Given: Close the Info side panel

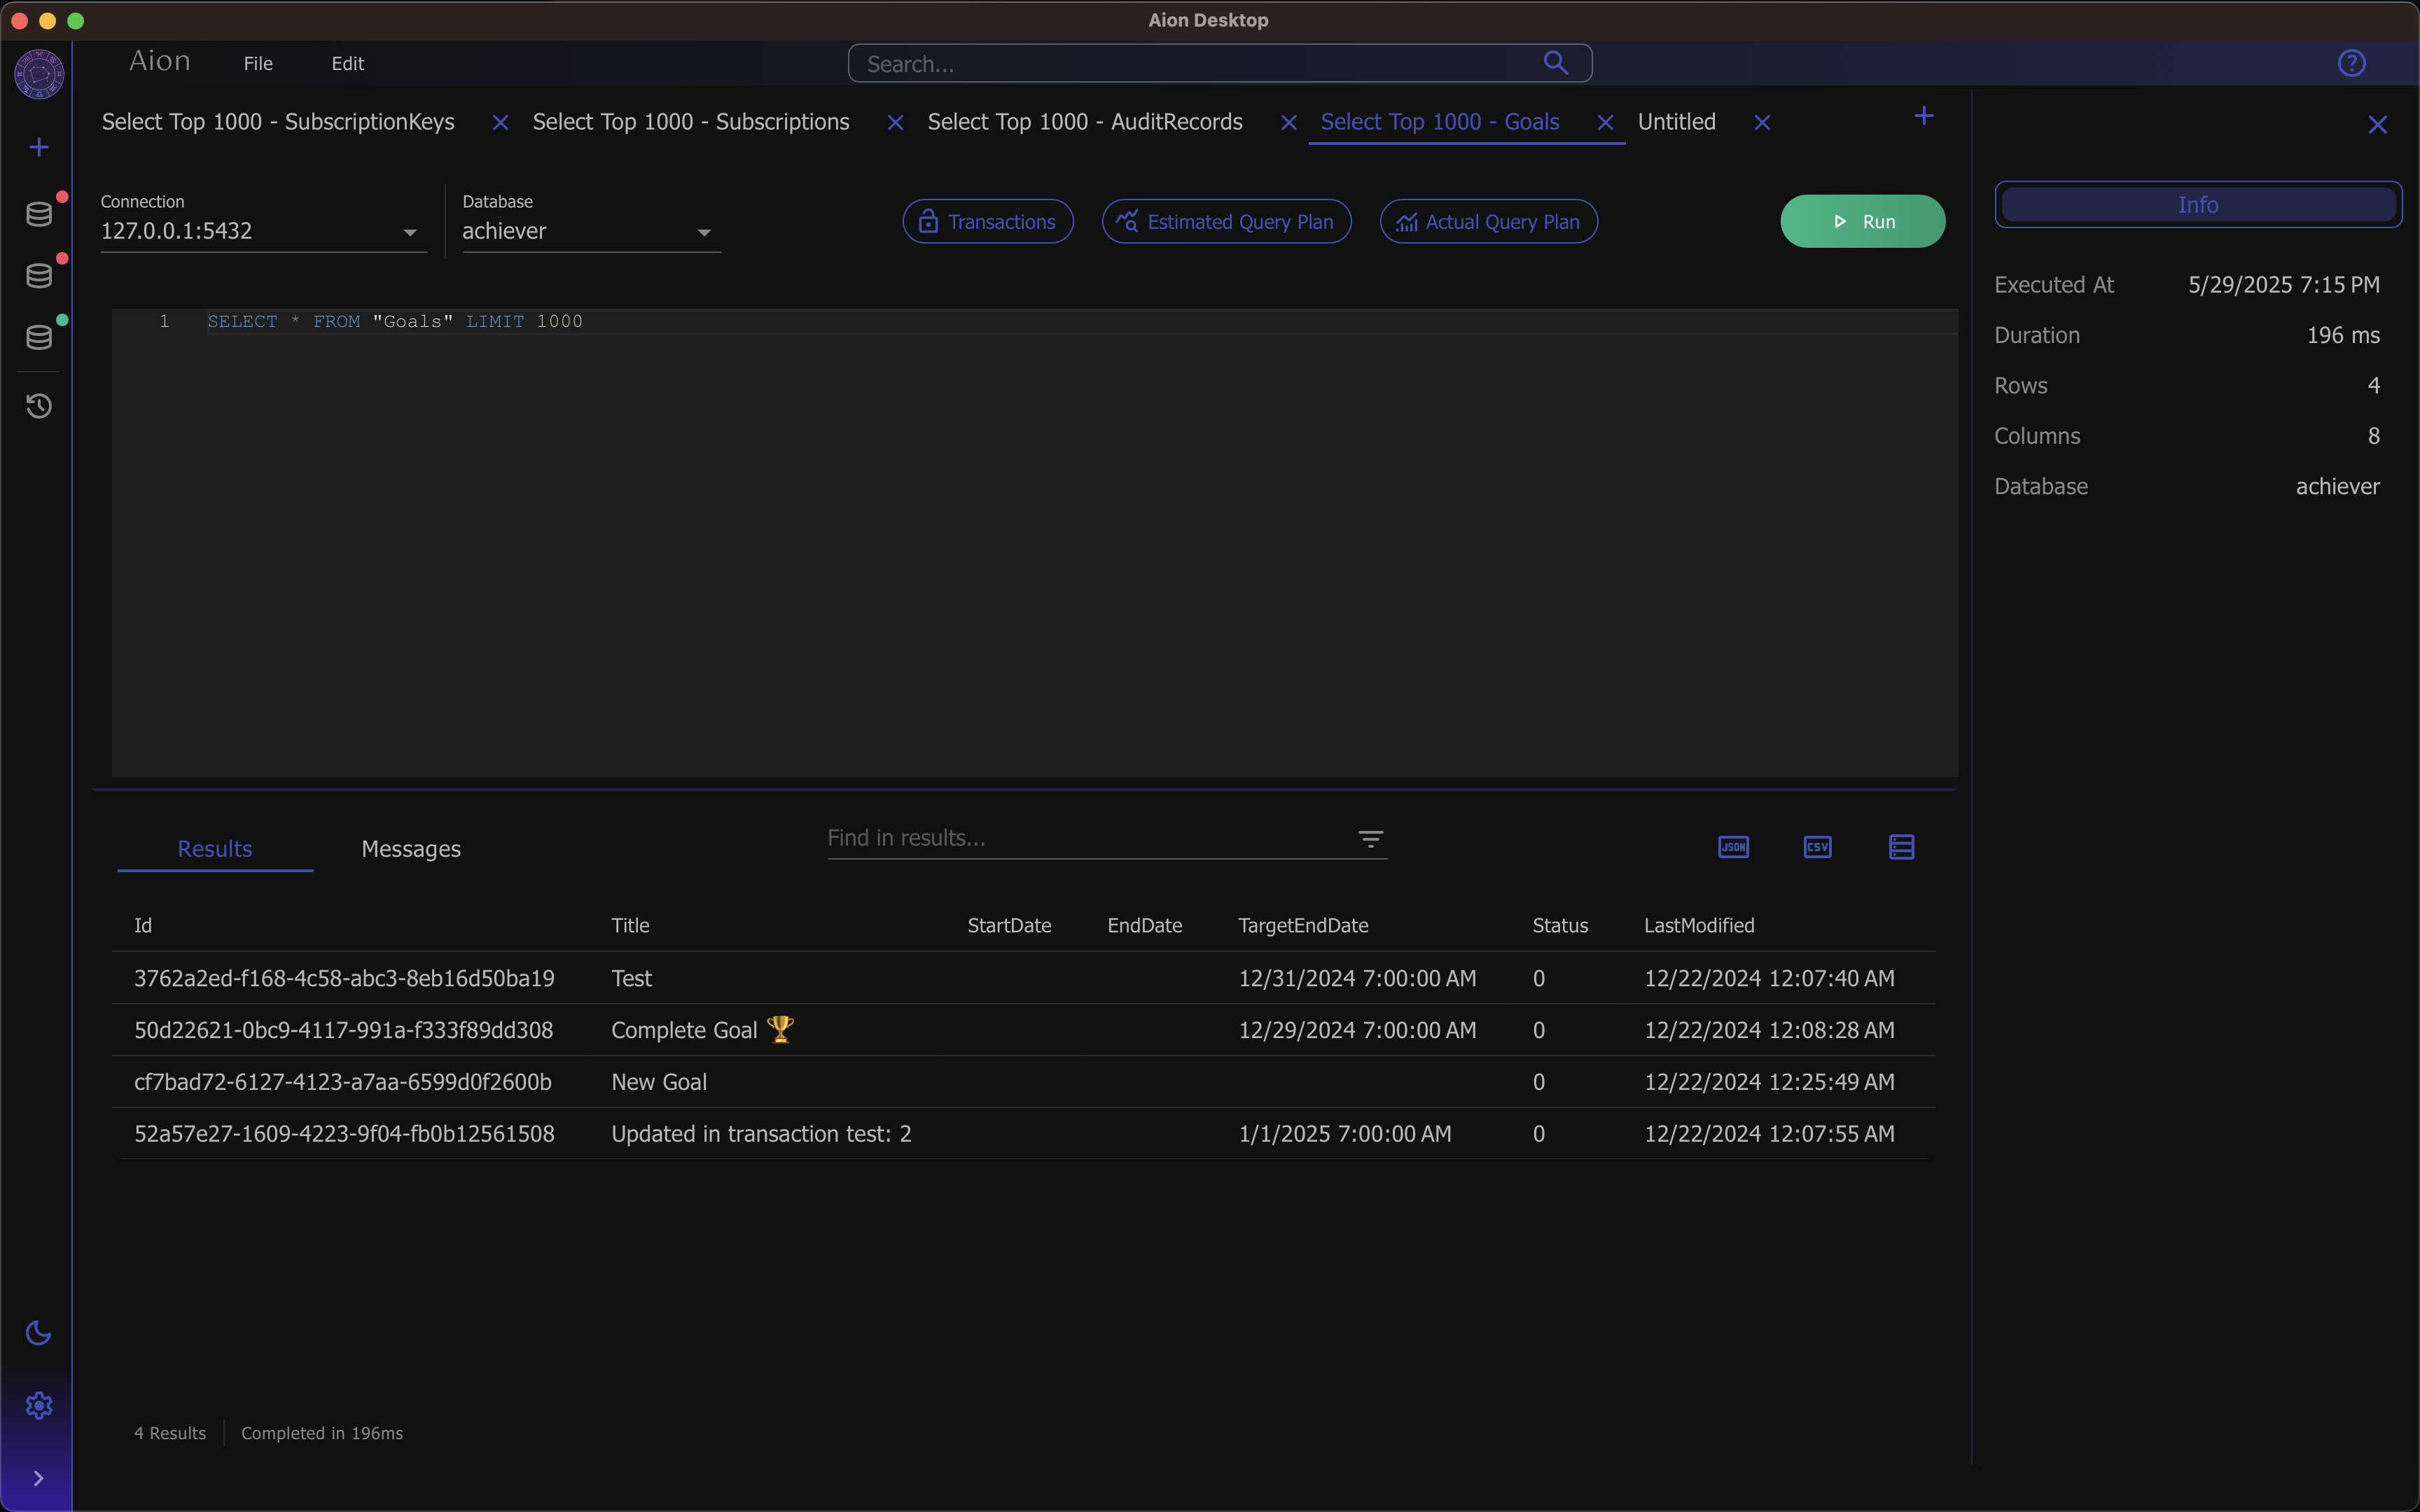Looking at the screenshot, I should pos(2377,125).
